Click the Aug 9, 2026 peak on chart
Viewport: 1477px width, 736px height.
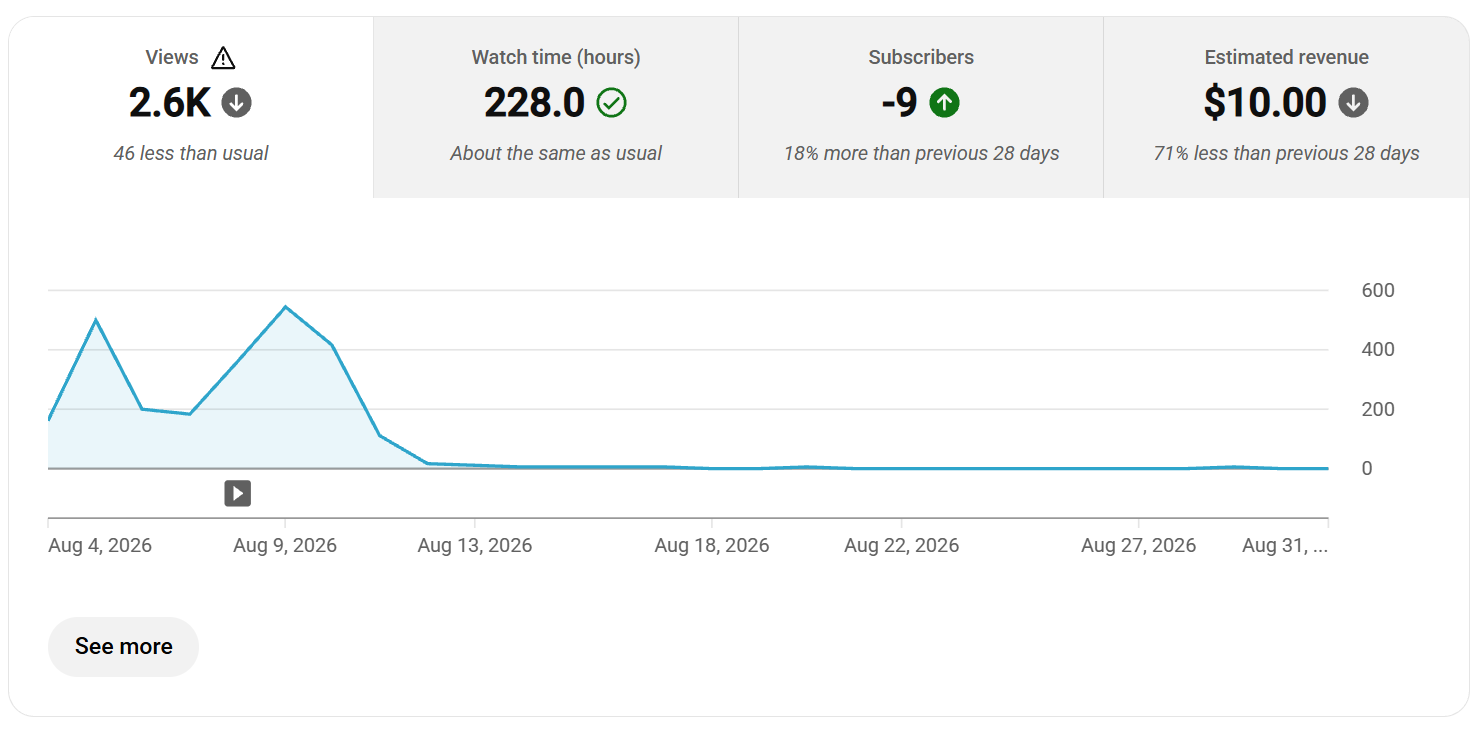coord(285,307)
